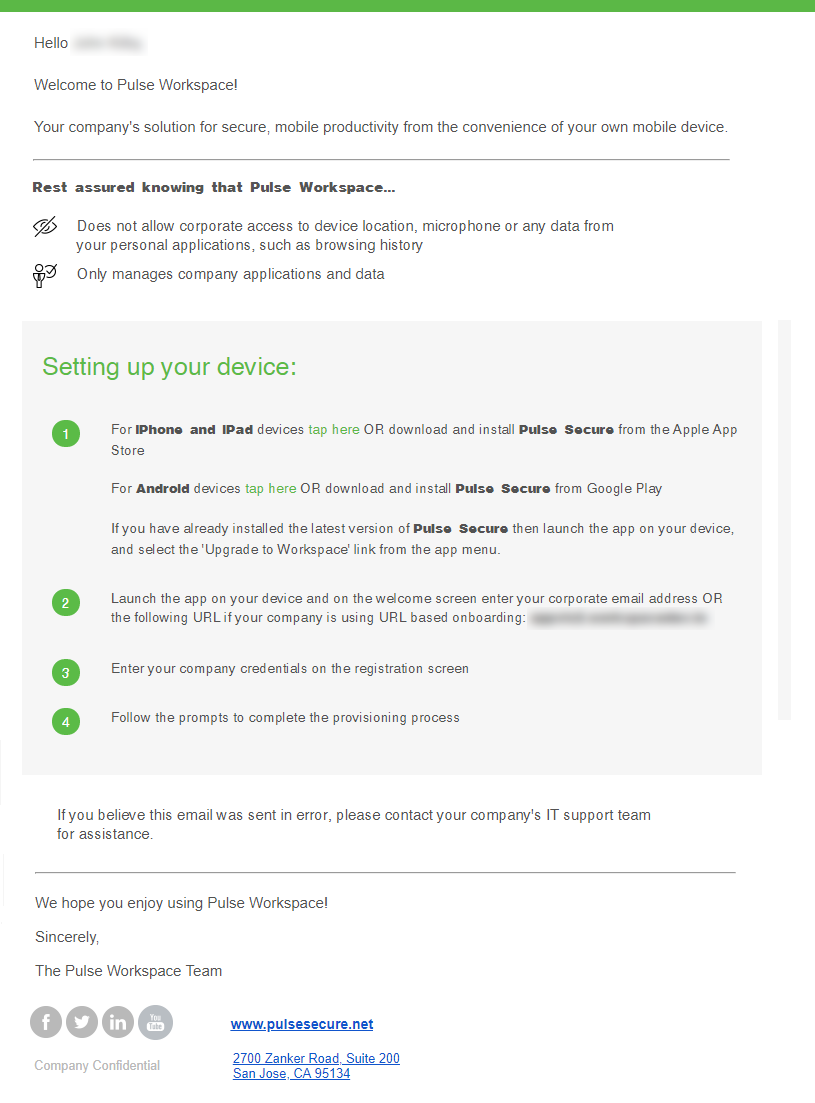
Task: Open 2700 Zanker Road address link
Action: coord(316,1058)
